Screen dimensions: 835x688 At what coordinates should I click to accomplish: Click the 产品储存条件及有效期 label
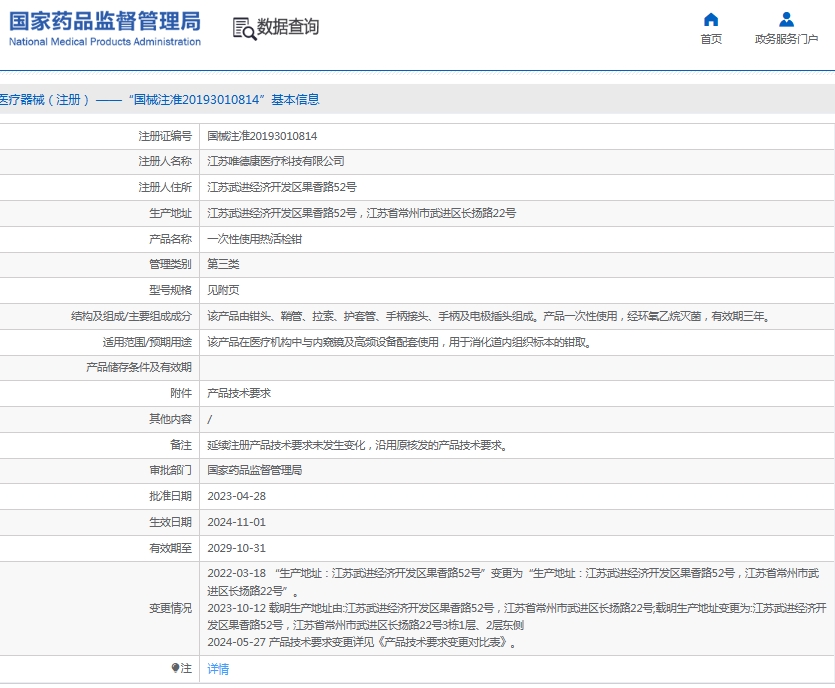coord(138,367)
